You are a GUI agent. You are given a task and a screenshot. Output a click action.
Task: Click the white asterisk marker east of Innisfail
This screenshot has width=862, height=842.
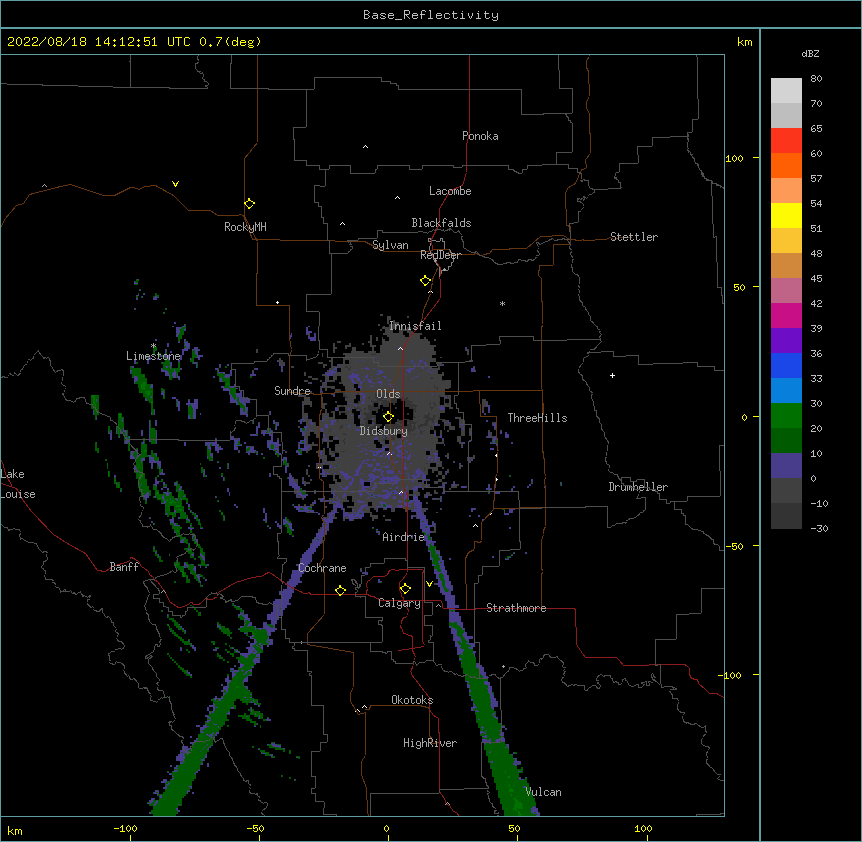[502, 303]
